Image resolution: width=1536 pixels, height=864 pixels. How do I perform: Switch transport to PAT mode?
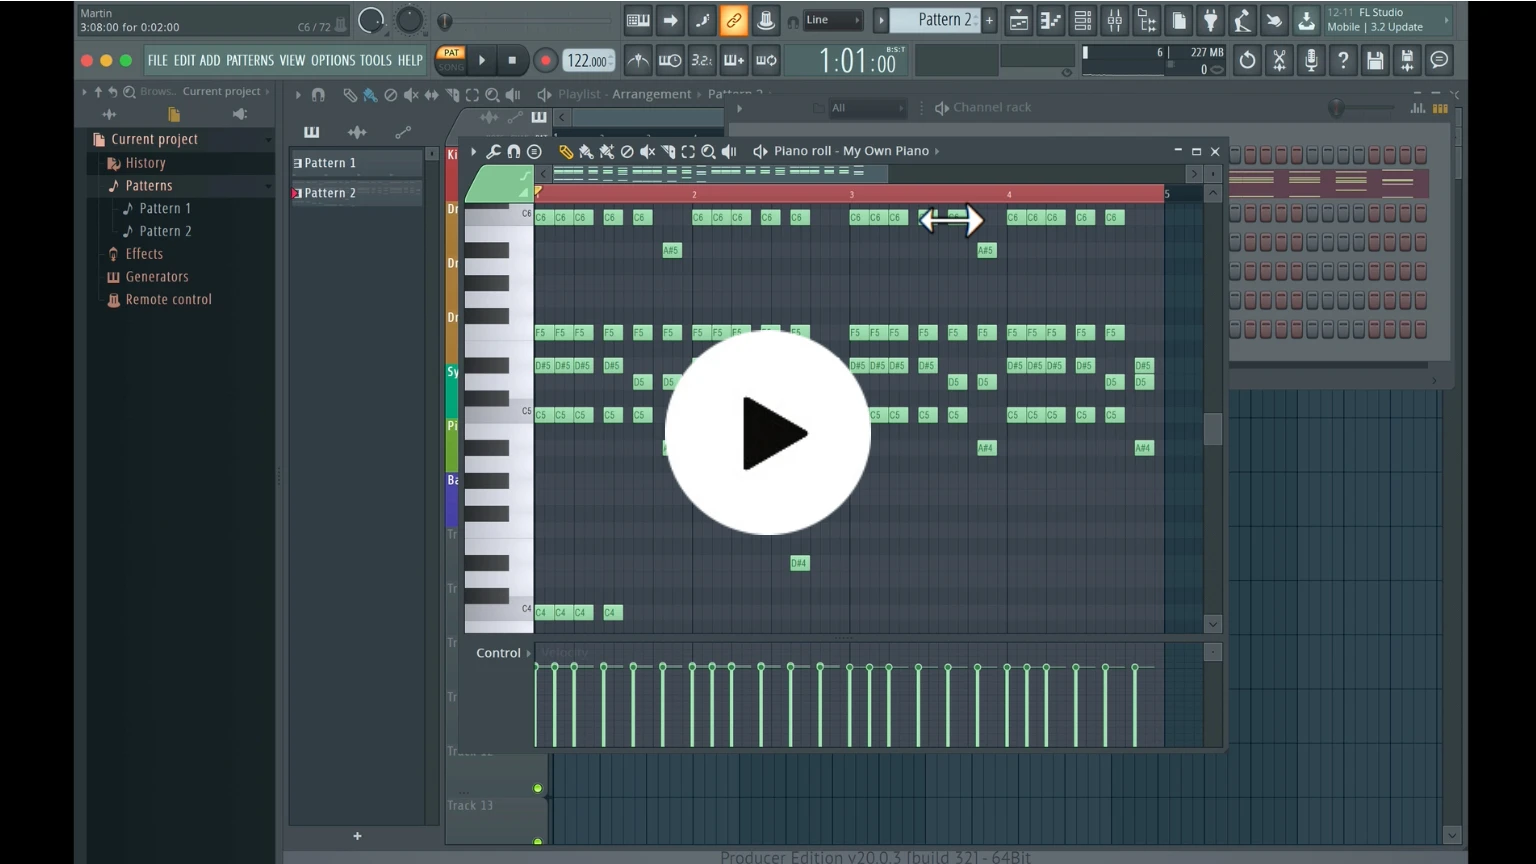point(451,53)
